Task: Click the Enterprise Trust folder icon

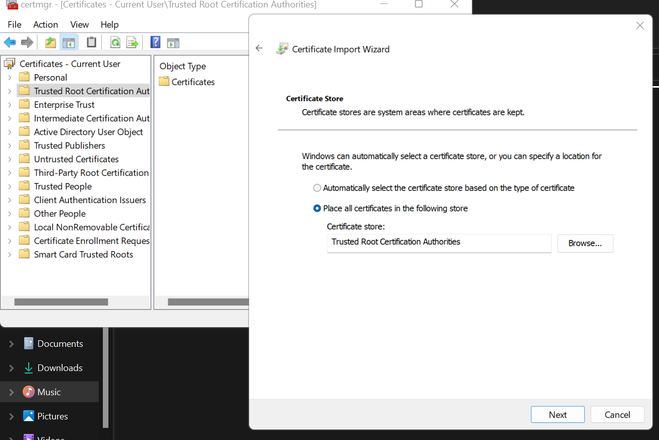Action: pyautogui.click(x=24, y=104)
